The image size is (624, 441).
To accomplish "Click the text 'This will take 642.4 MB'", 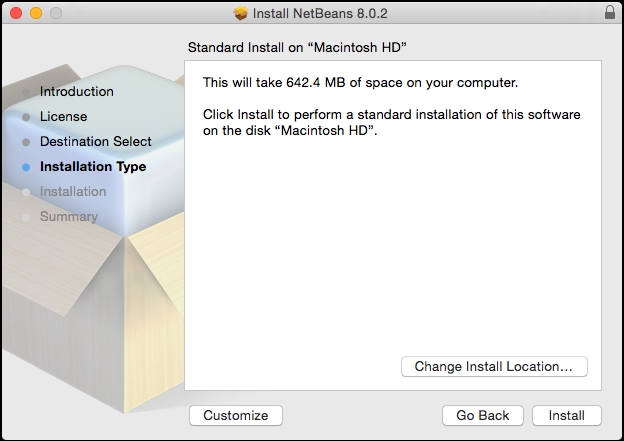I will click(273, 82).
